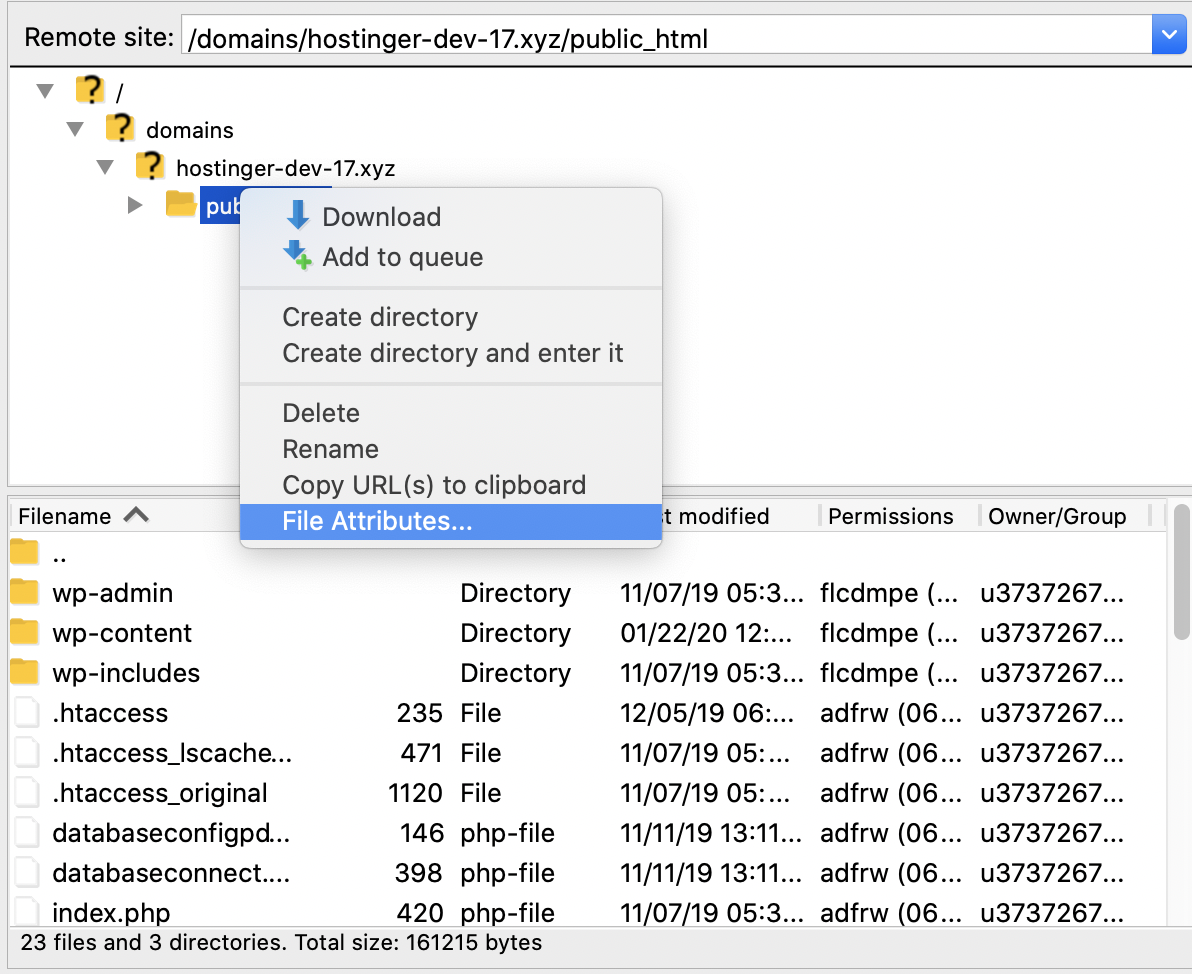Screen dimensions: 1192x974
Task: Click the parent directory (..) folder icon
Action: click(25, 552)
